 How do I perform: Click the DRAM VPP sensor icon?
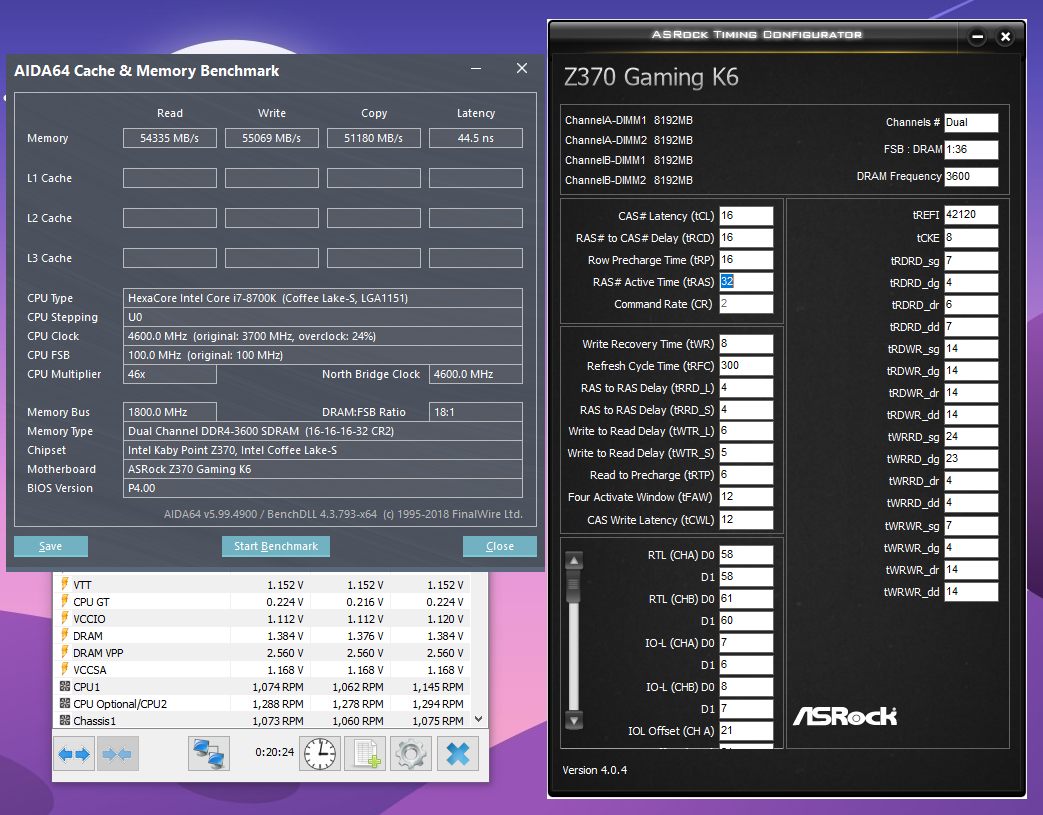pyautogui.click(x=65, y=652)
